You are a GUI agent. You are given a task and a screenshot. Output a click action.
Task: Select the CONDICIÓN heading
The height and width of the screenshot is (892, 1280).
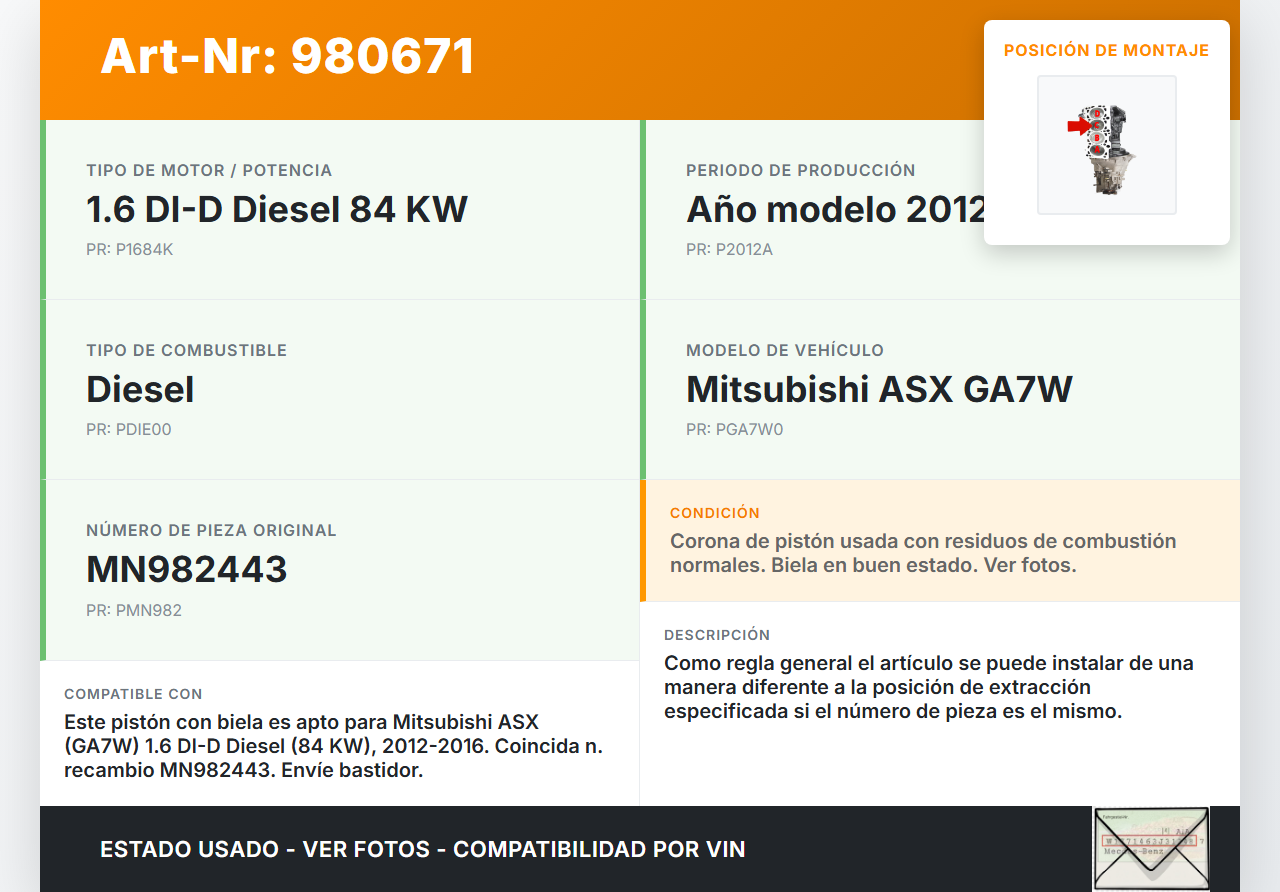pos(715,513)
